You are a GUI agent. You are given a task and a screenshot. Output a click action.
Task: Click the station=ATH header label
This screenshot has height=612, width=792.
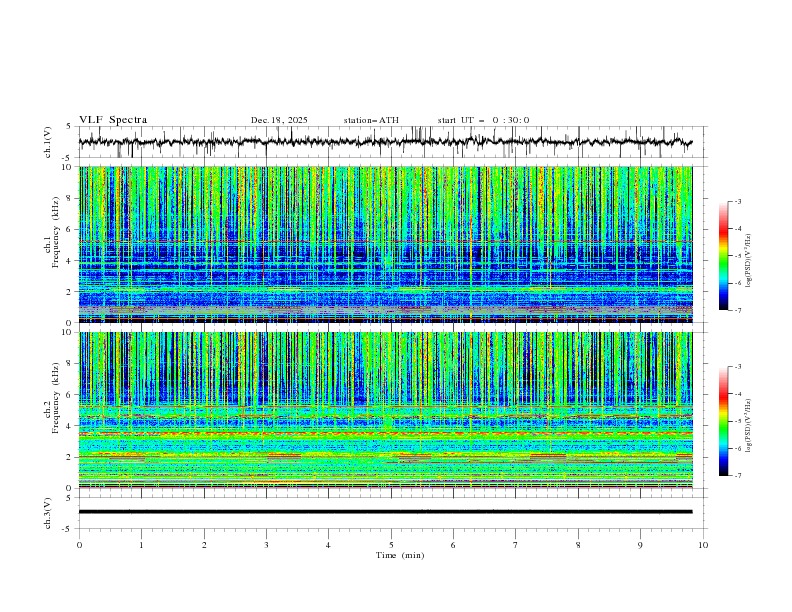pos(371,120)
